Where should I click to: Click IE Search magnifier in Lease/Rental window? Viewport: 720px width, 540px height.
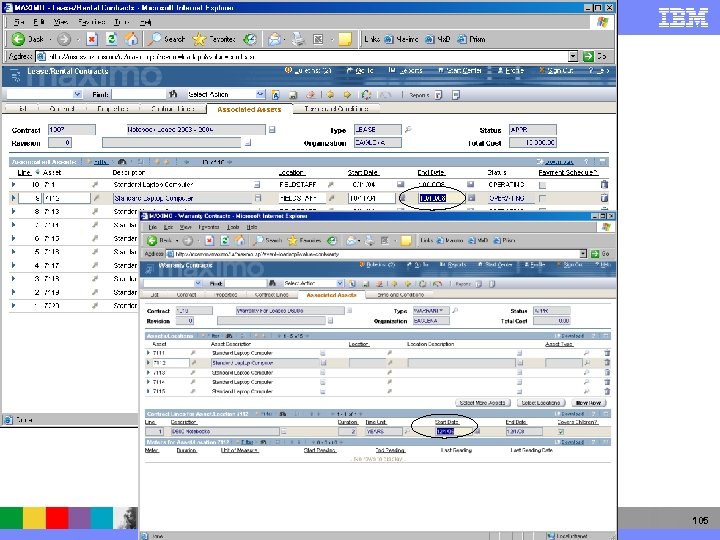tap(155, 39)
